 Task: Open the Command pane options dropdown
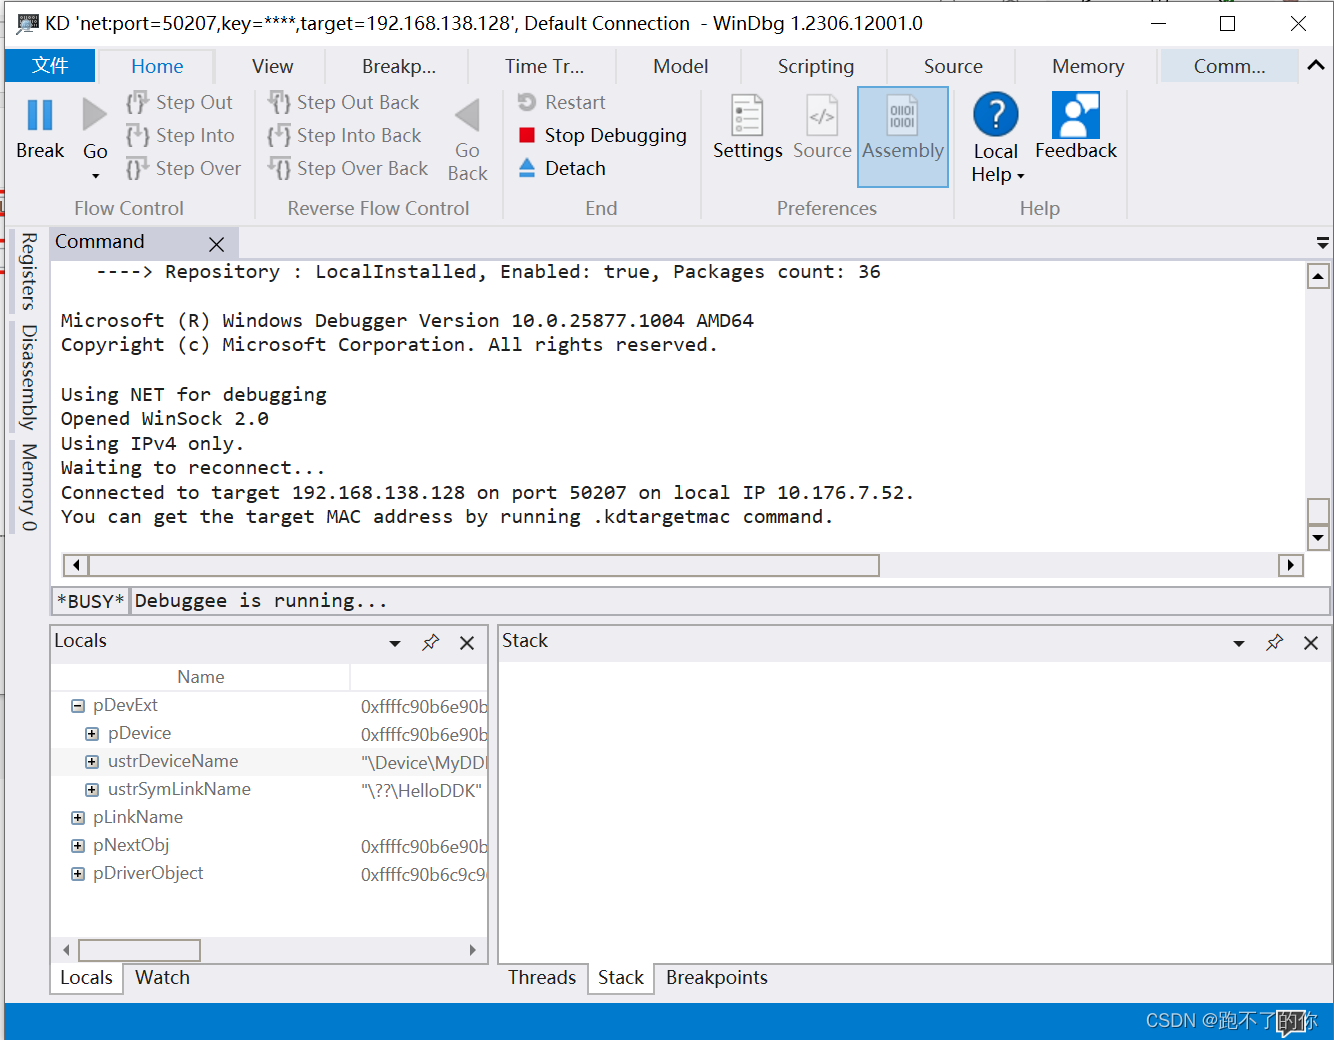point(1322,243)
